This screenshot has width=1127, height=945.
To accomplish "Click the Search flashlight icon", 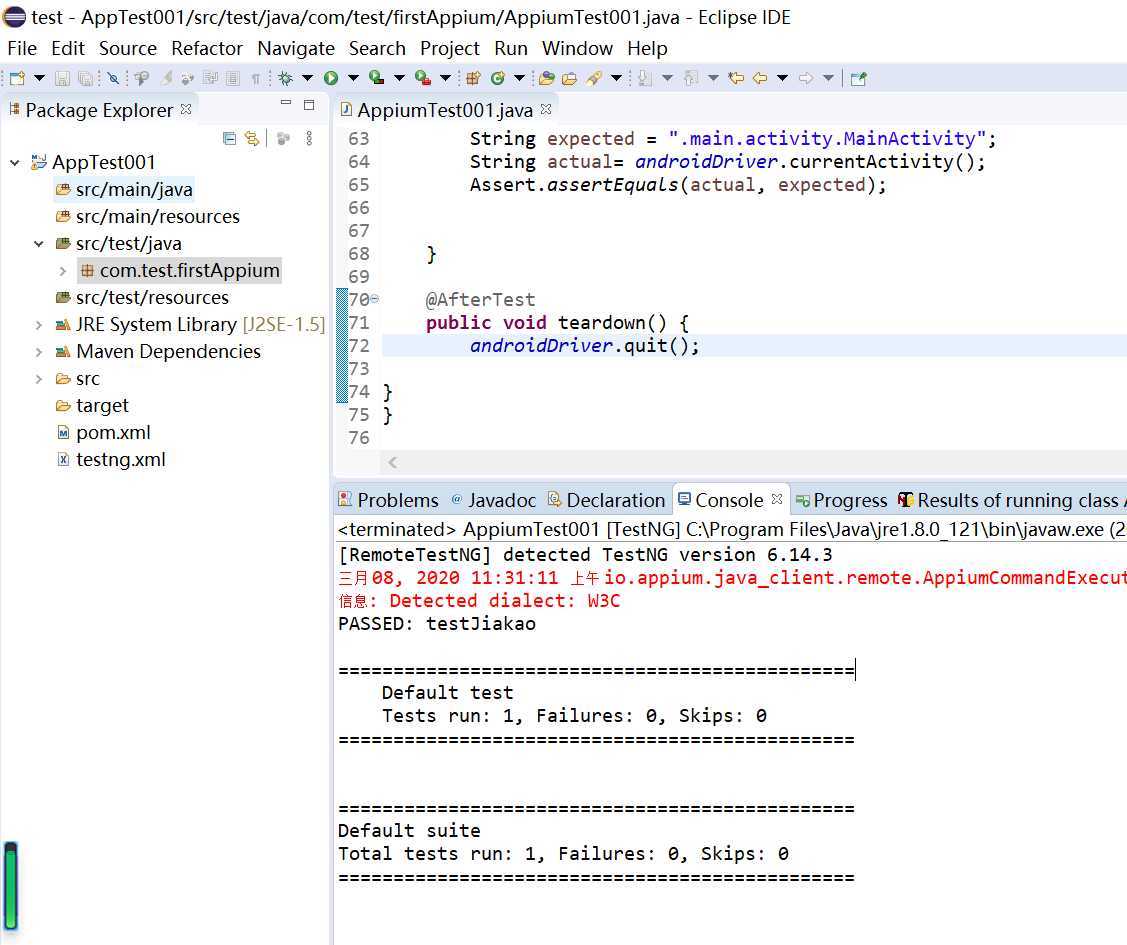I will (594, 78).
